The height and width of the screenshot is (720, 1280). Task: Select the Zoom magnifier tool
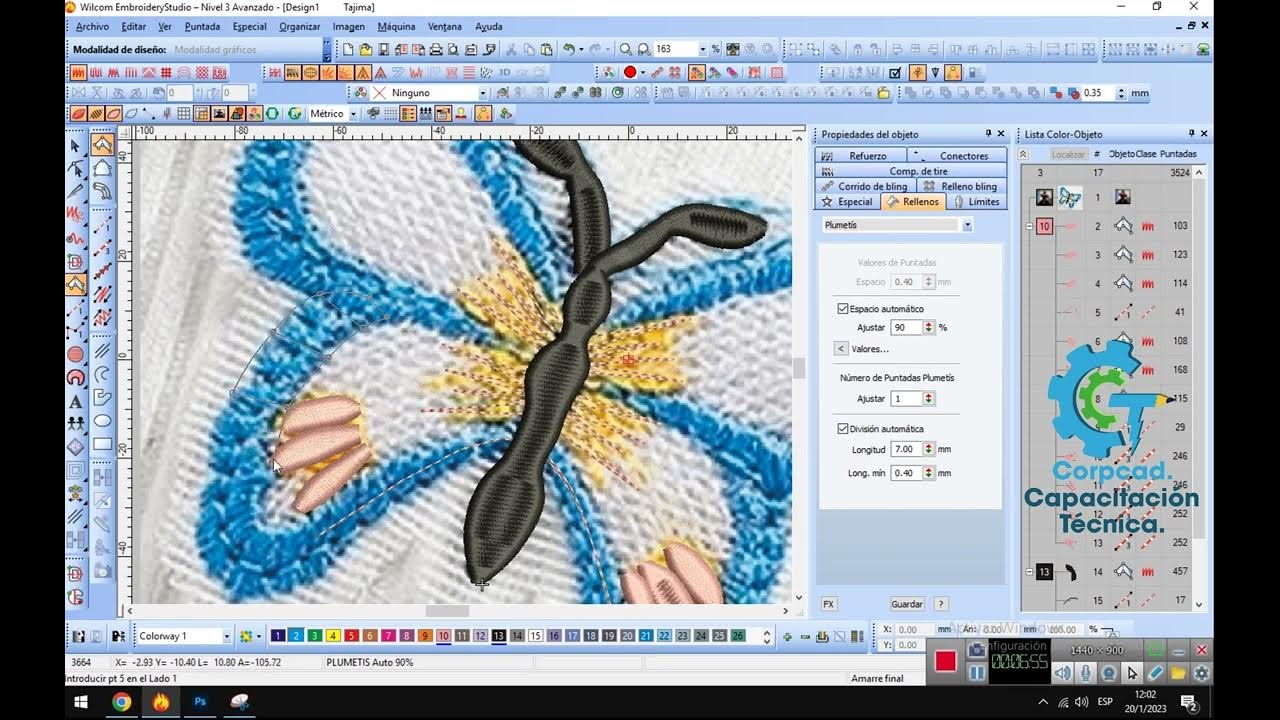[x=625, y=49]
